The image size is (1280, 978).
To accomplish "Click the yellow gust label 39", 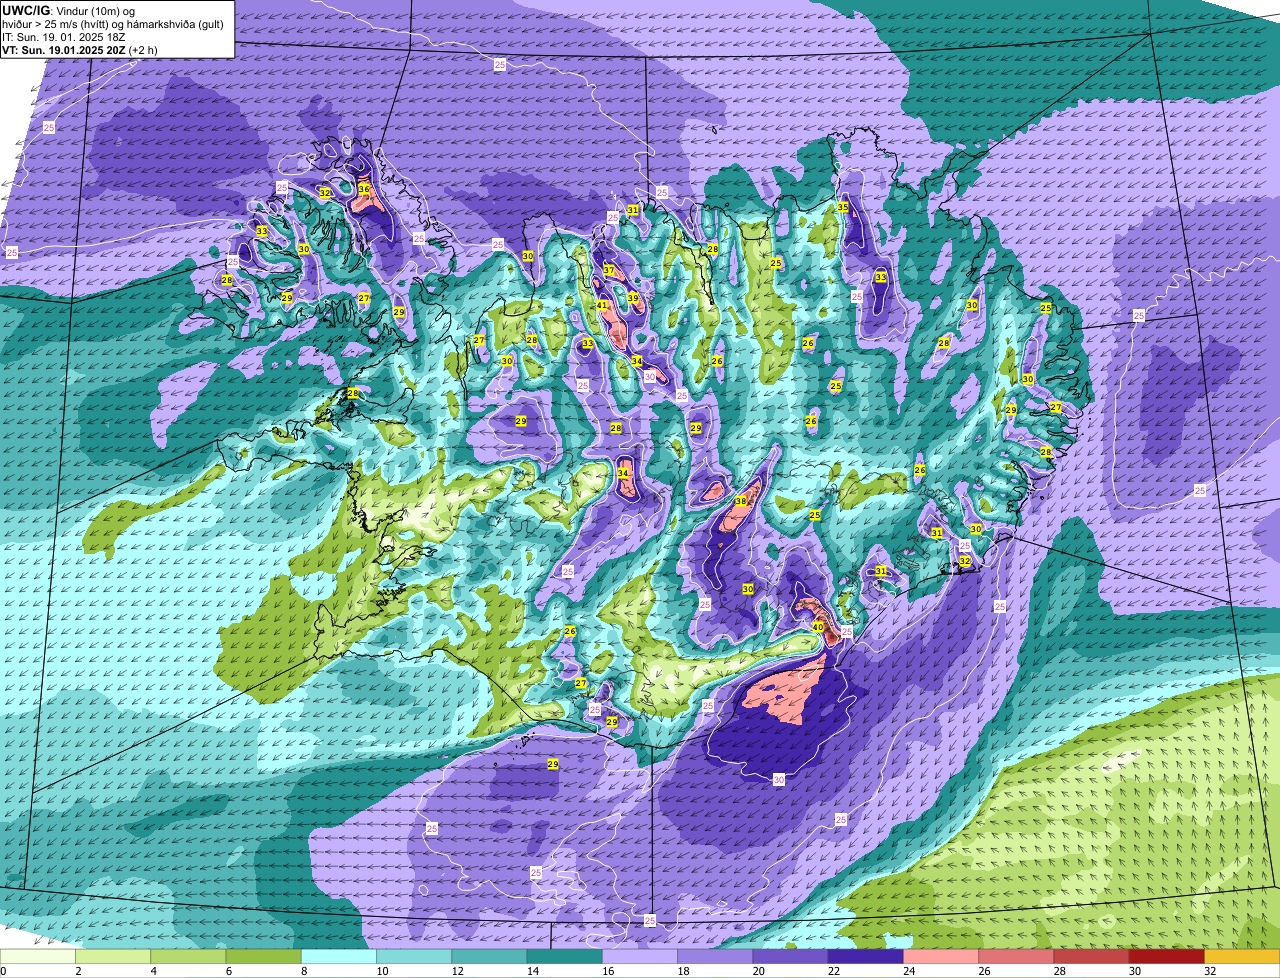I will pyautogui.click(x=632, y=298).
